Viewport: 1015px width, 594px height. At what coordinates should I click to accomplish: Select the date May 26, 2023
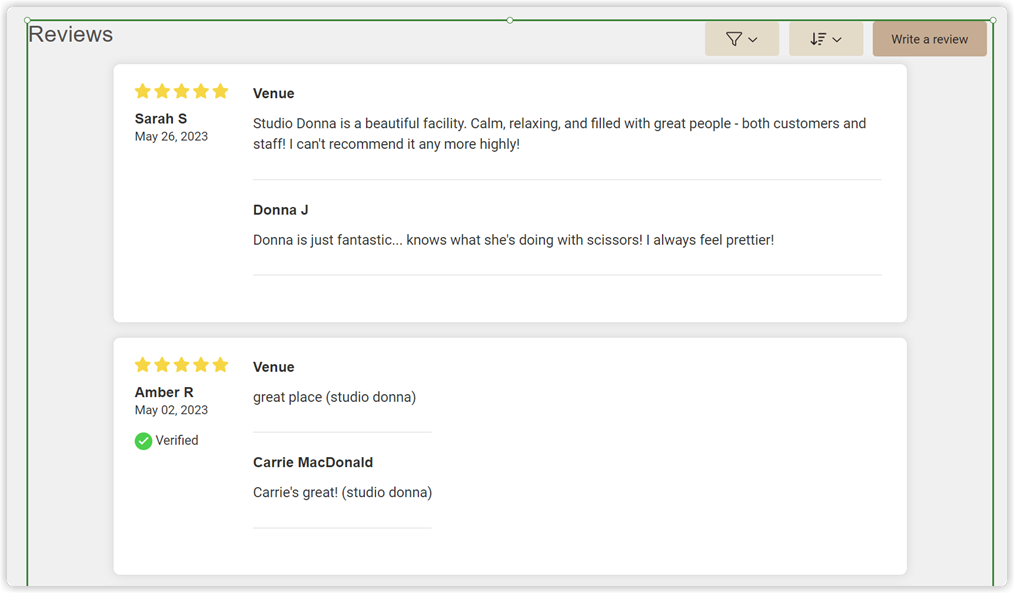click(171, 137)
